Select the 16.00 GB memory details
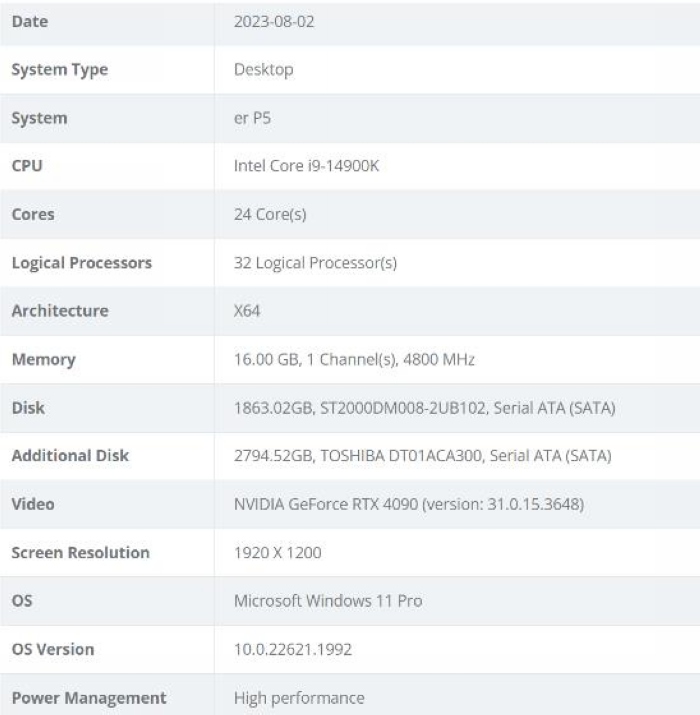Screen dimensions: 700x715 [x=354, y=359]
